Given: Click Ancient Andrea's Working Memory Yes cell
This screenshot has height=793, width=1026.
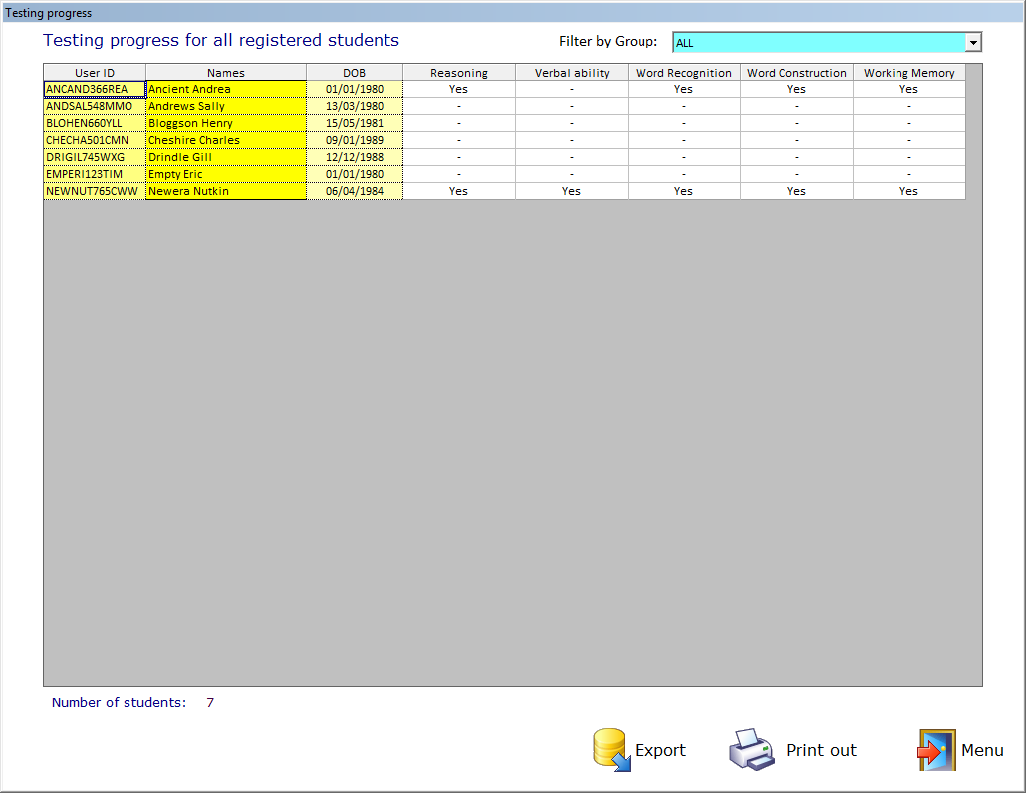Looking at the screenshot, I should [909, 89].
